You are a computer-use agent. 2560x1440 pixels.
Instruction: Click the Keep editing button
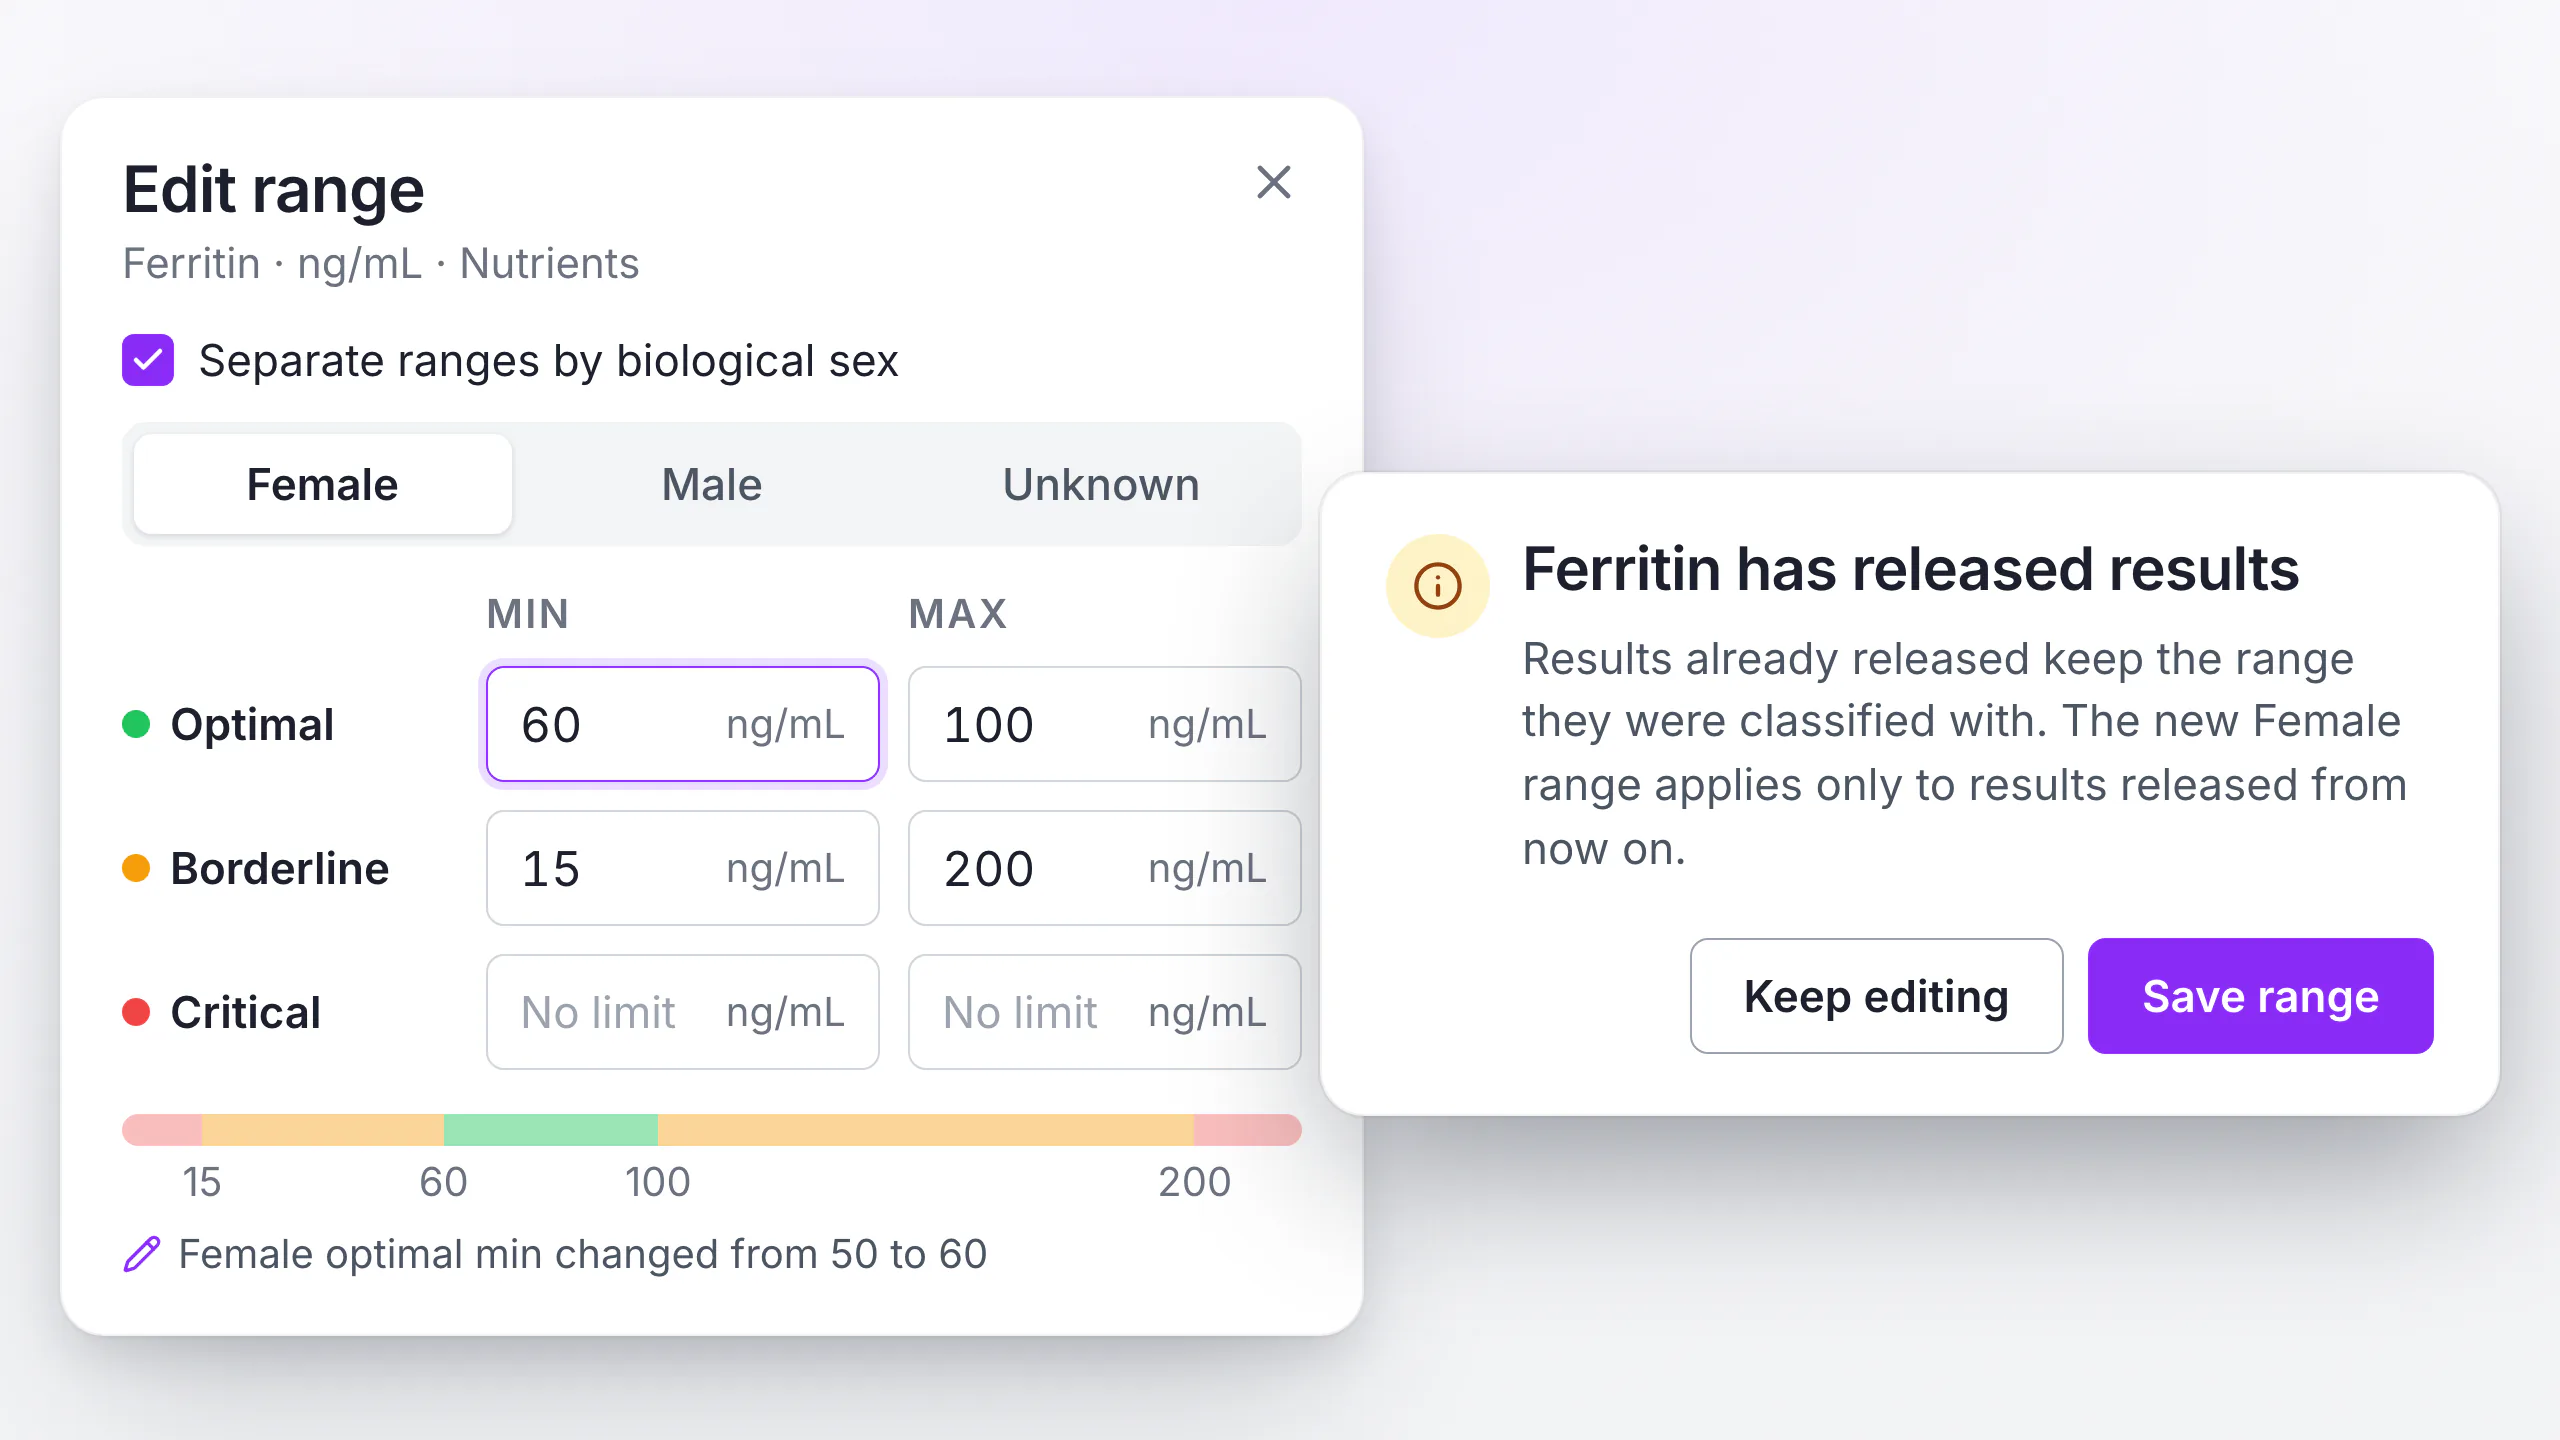tap(1876, 996)
